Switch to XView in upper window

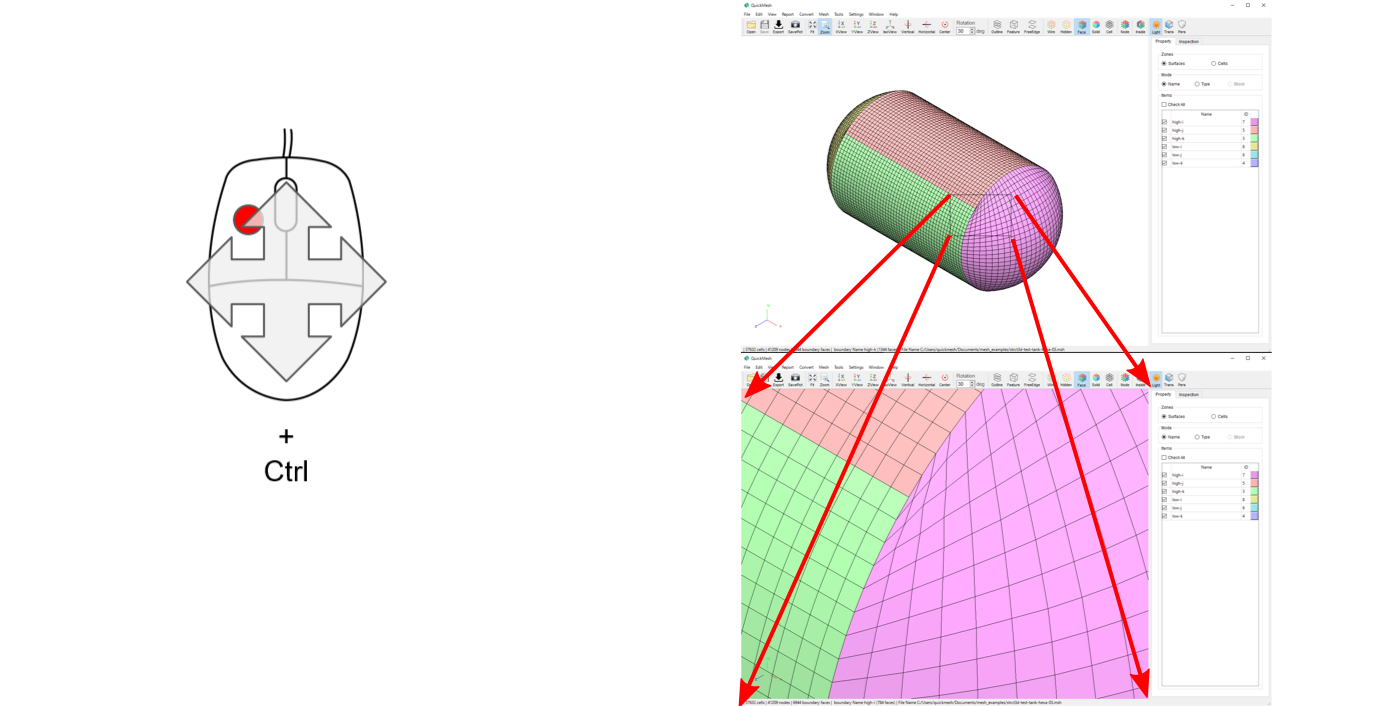tap(841, 26)
